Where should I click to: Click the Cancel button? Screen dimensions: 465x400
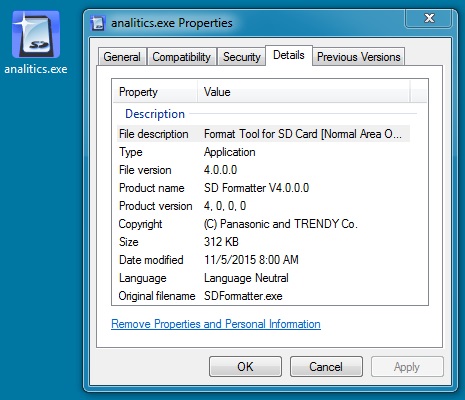coord(326,367)
